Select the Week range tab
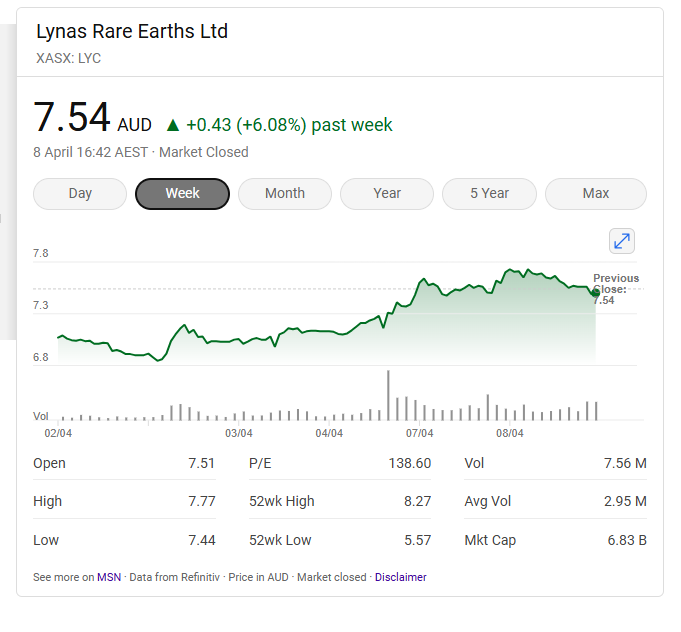This screenshot has width=681, height=632. pyautogui.click(x=182, y=194)
